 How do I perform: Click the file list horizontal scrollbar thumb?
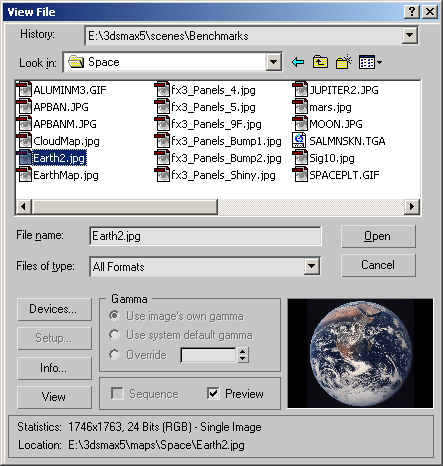tap(125, 207)
